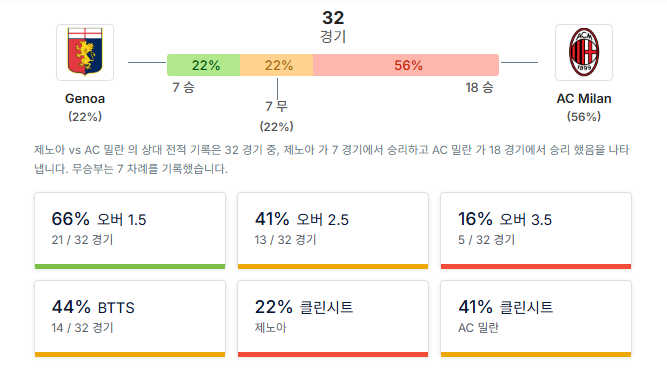Click the AC Milan club crest icon
Image resolution: width=667 pixels, height=368 pixels.
click(584, 52)
